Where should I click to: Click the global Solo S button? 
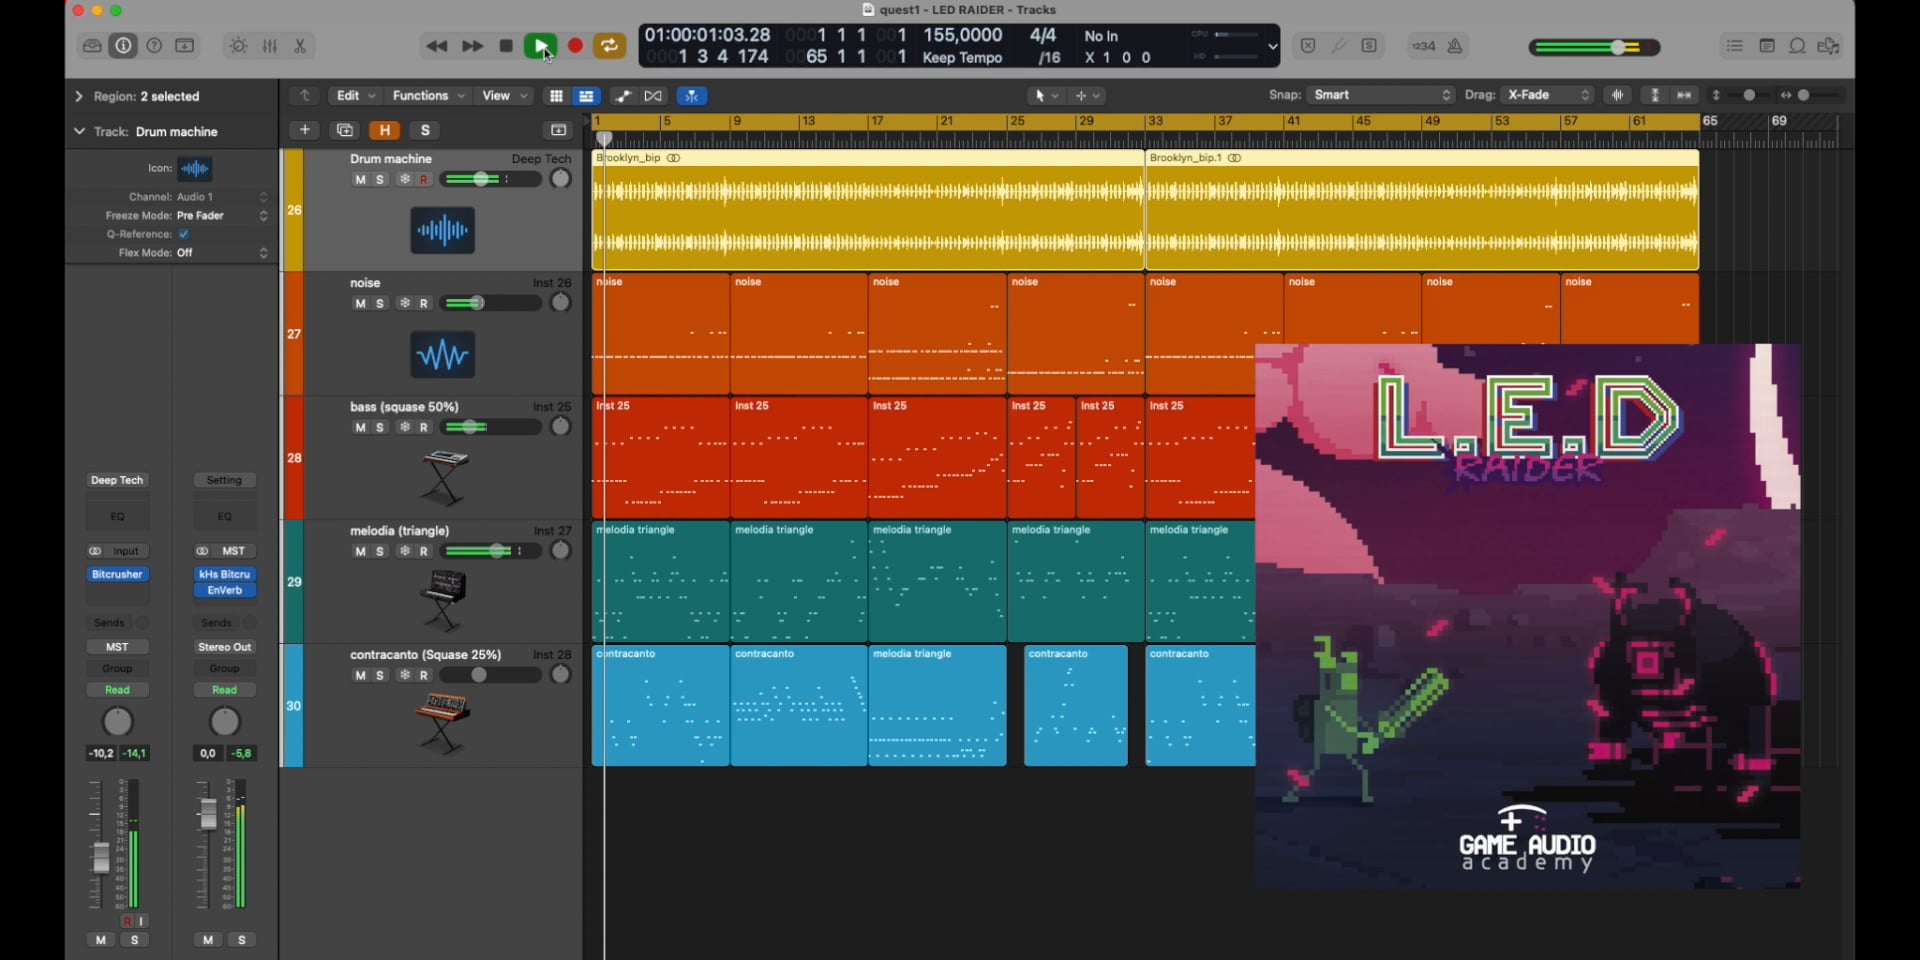click(425, 130)
